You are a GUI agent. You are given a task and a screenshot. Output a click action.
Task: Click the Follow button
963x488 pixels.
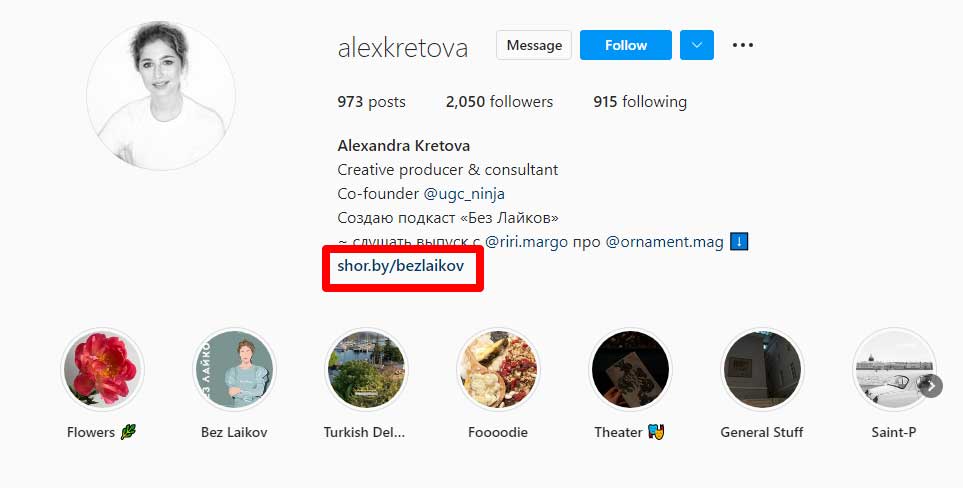coord(626,45)
